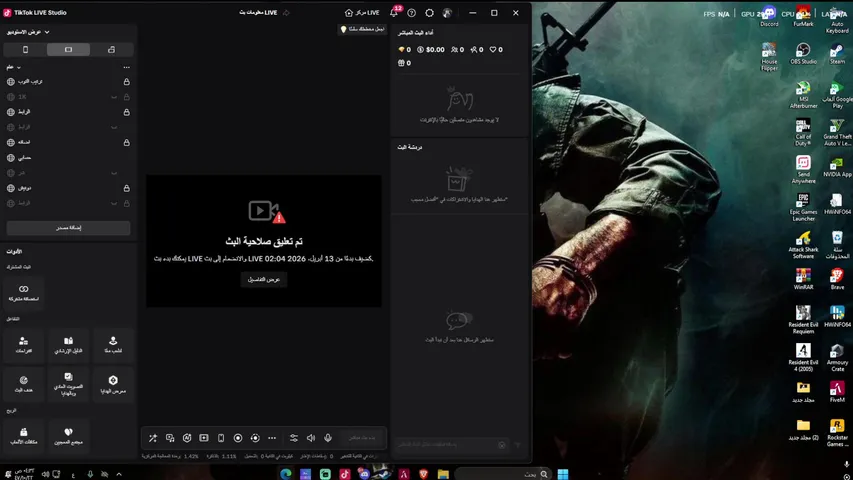Open FiveM desktop shortcut

(837, 391)
